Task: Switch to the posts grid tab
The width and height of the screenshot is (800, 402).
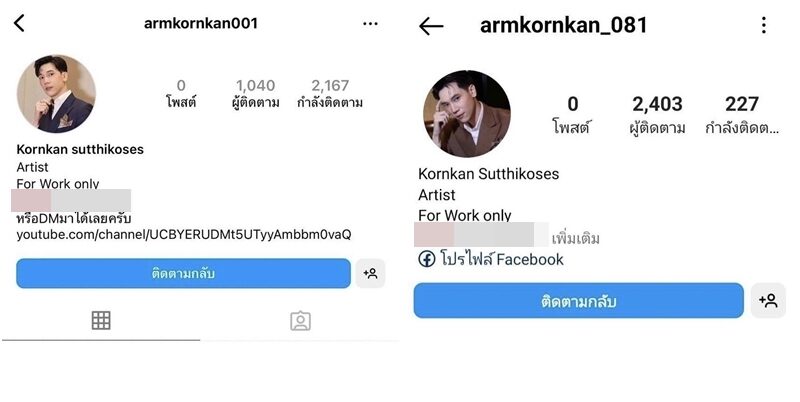Action: [x=101, y=321]
